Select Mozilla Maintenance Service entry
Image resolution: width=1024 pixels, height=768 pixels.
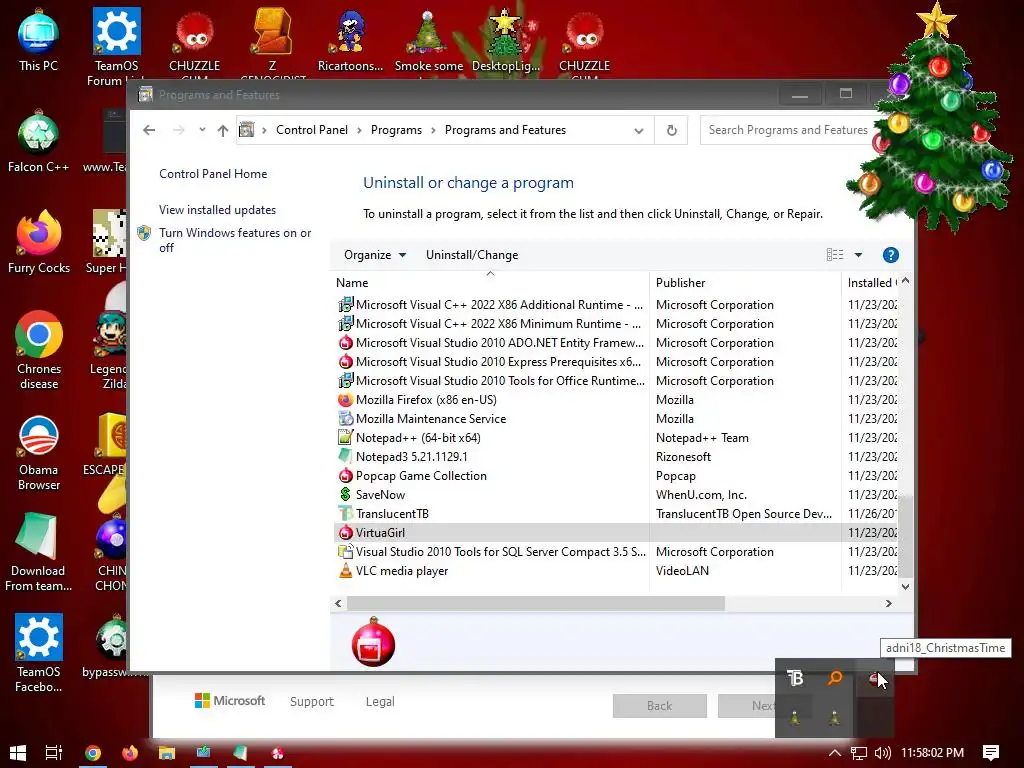coord(616,419)
